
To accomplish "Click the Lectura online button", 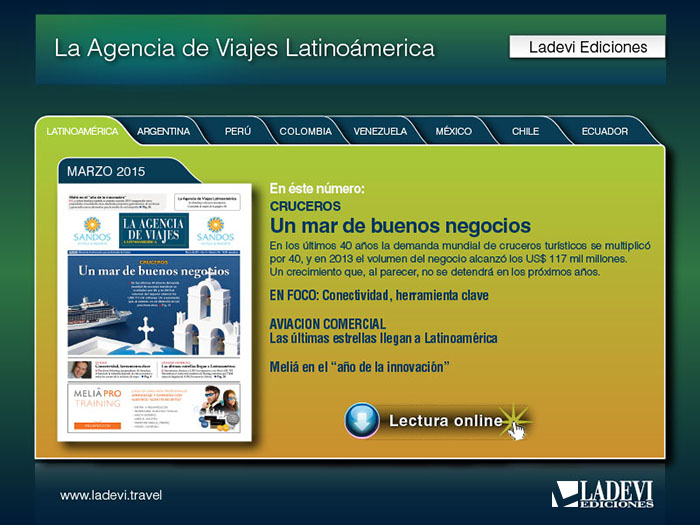I will 438,421.
